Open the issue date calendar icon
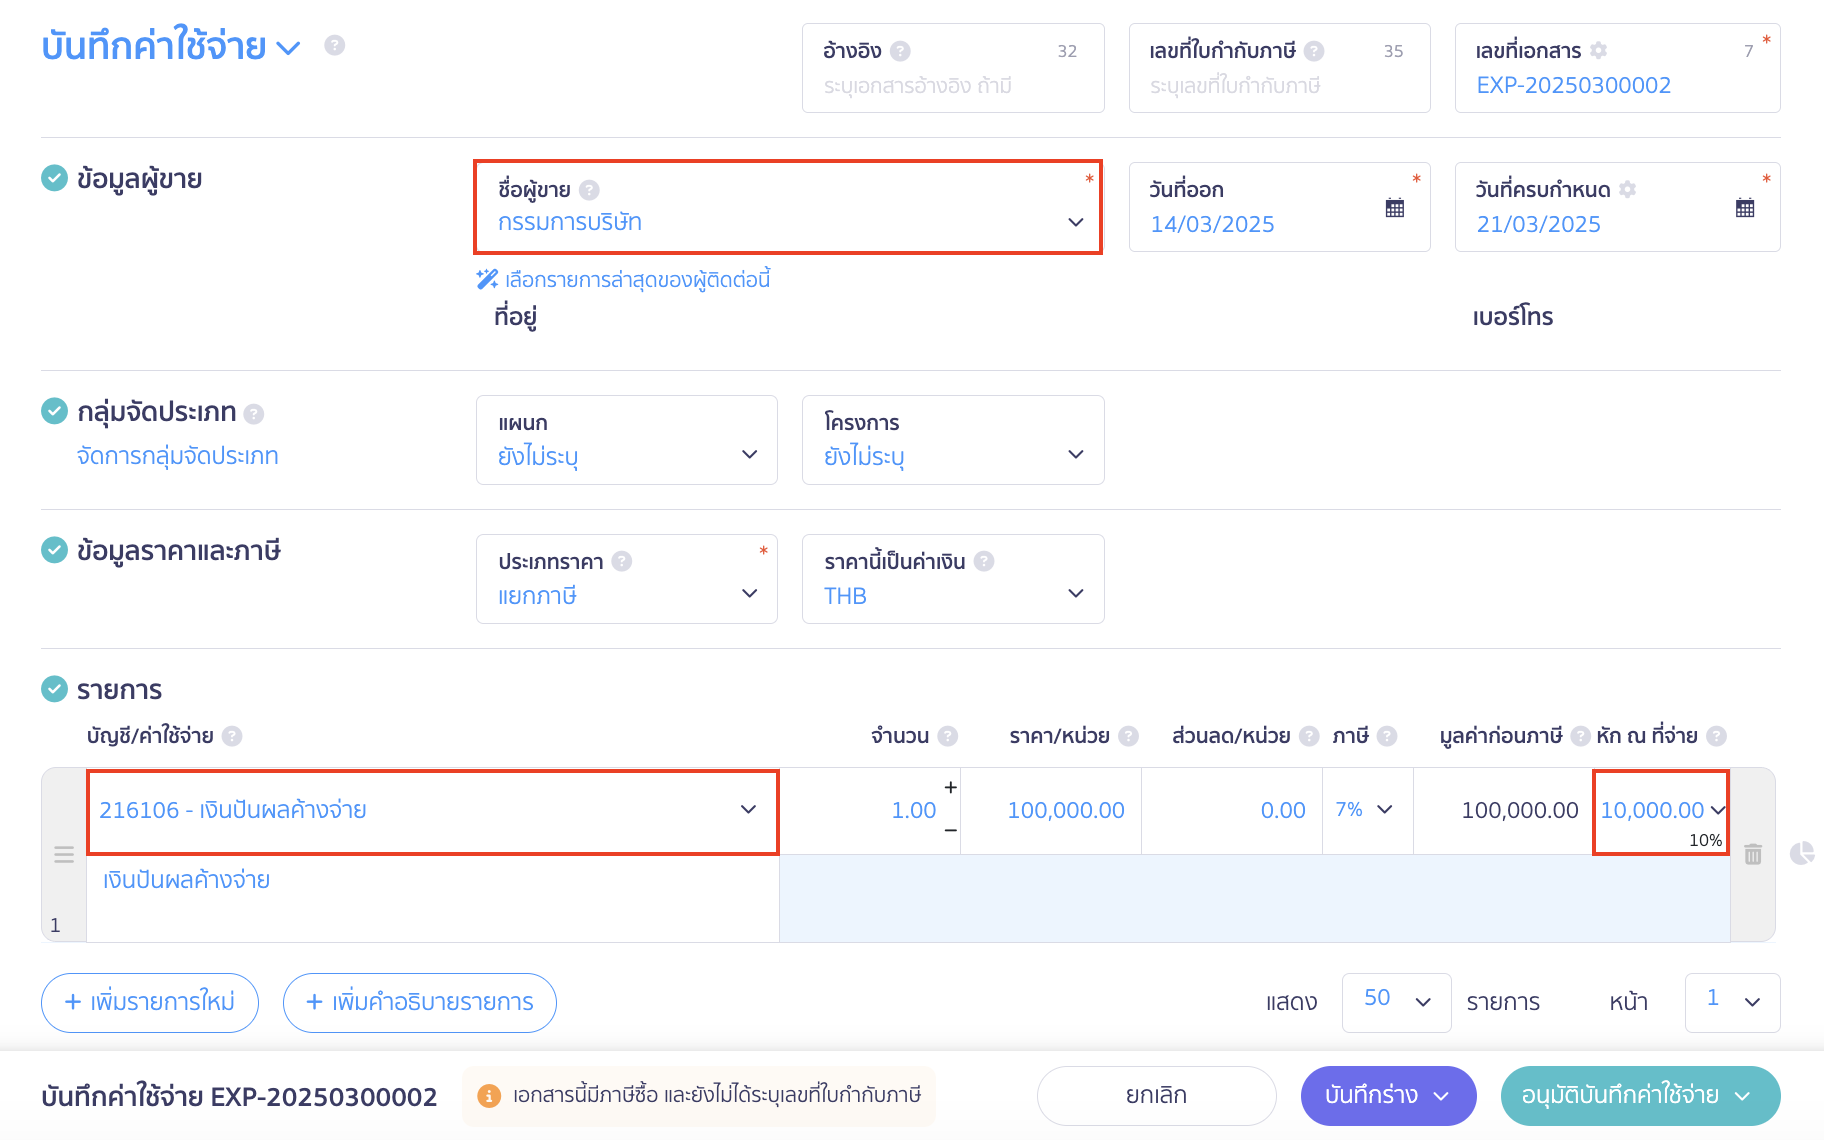Viewport: 1824px width, 1140px height. point(1394,208)
